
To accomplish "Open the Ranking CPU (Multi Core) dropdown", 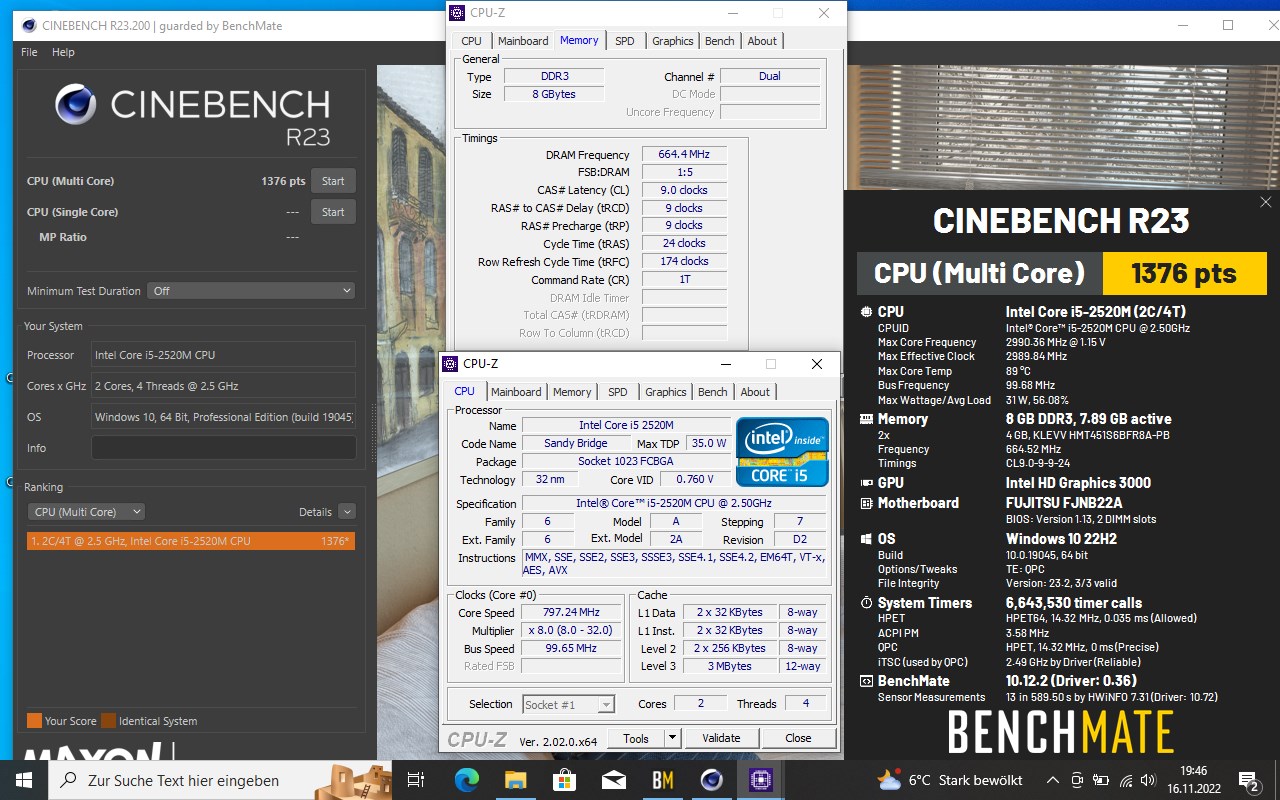I will [86, 512].
